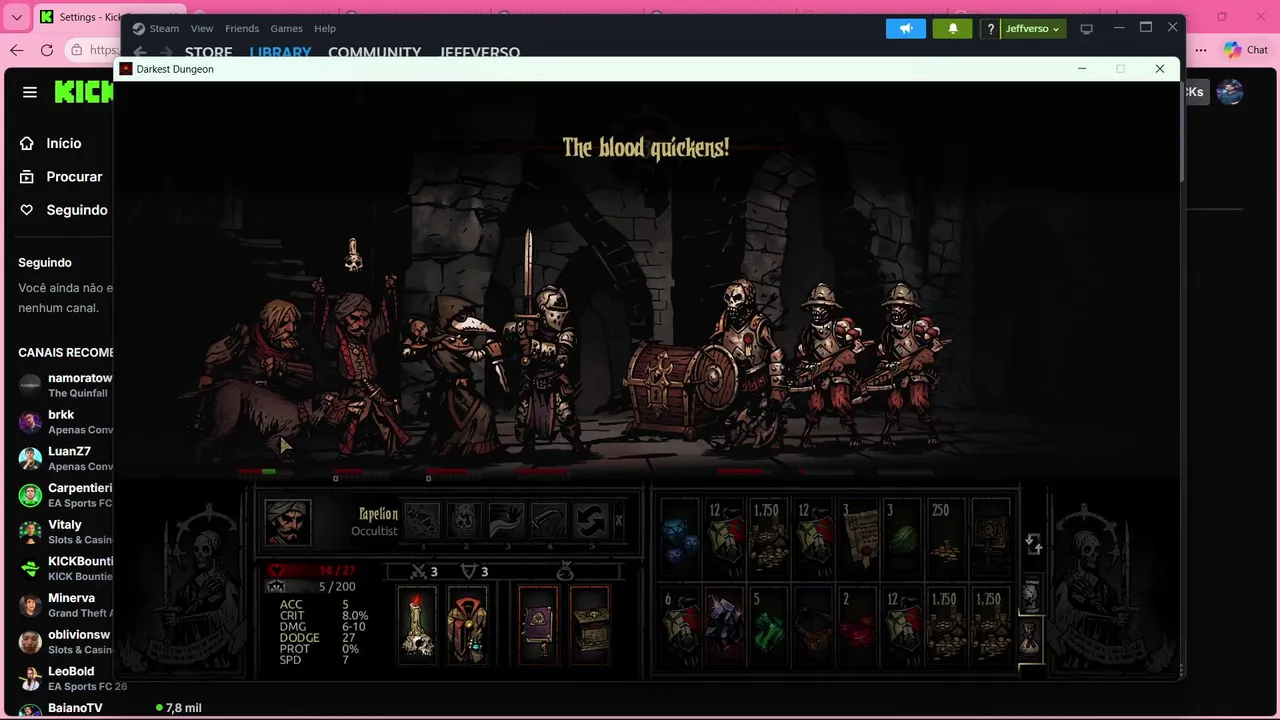Image resolution: width=1280 pixels, height=720 pixels.
Task: Click the inventory swap arrows icon
Action: click(1034, 544)
